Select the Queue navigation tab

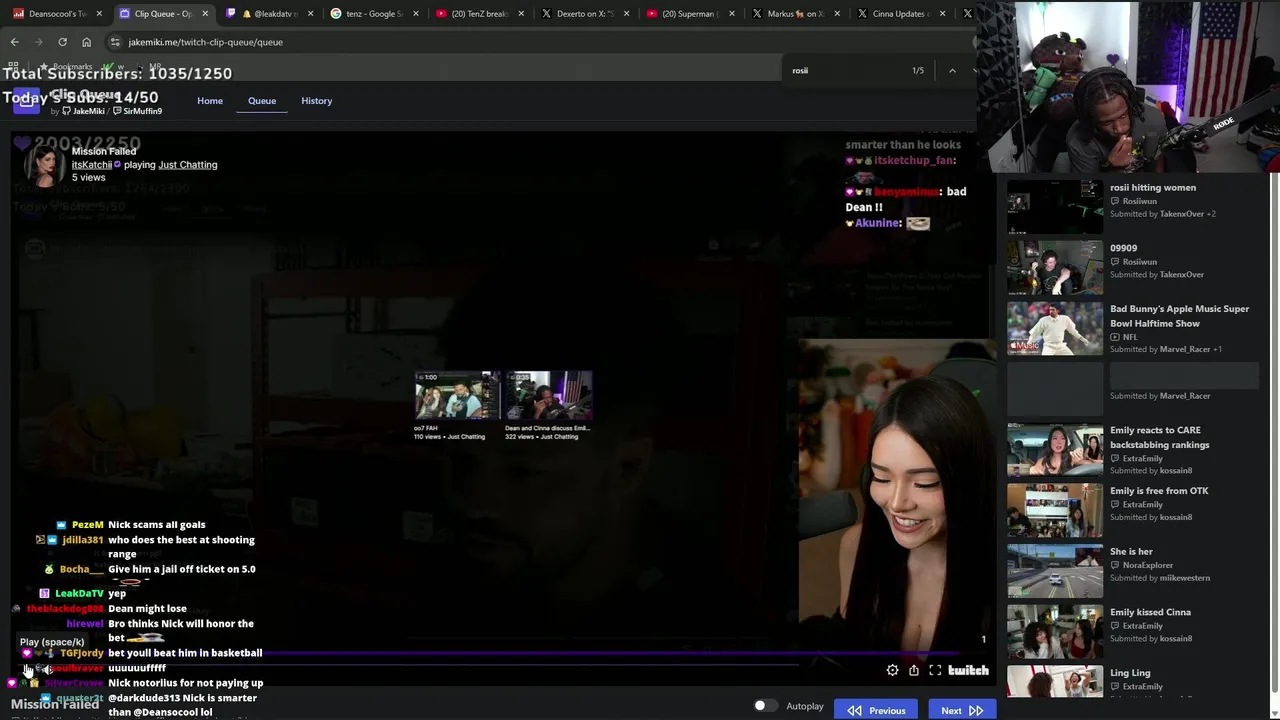click(262, 101)
